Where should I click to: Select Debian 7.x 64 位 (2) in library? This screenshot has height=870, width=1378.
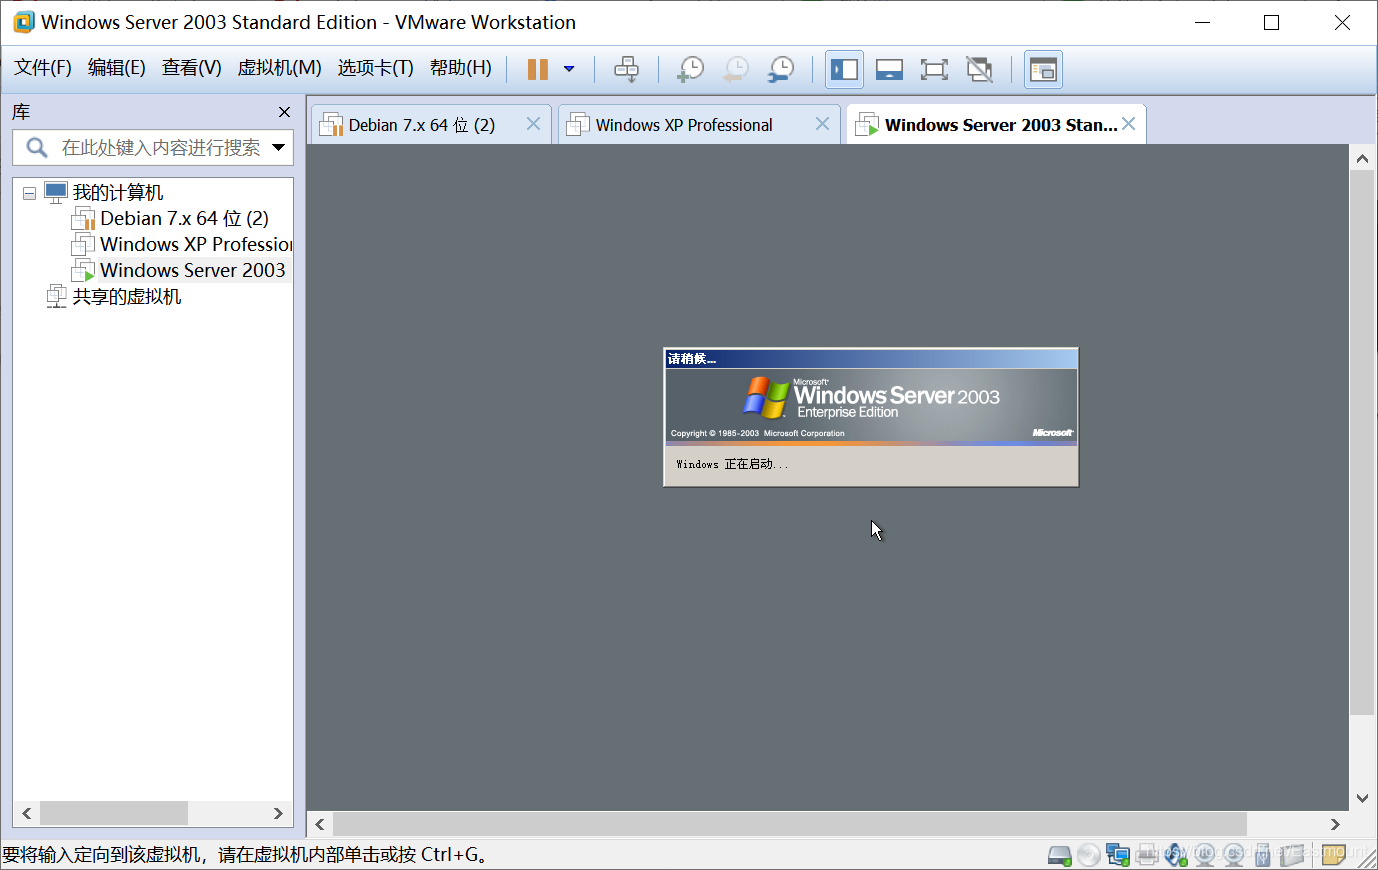click(184, 218)
